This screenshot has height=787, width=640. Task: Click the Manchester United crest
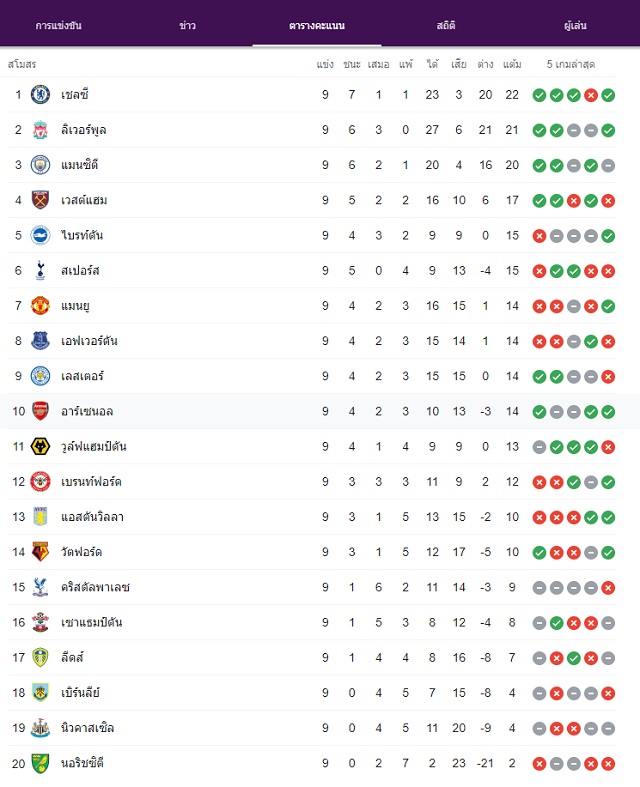[40, 306]
